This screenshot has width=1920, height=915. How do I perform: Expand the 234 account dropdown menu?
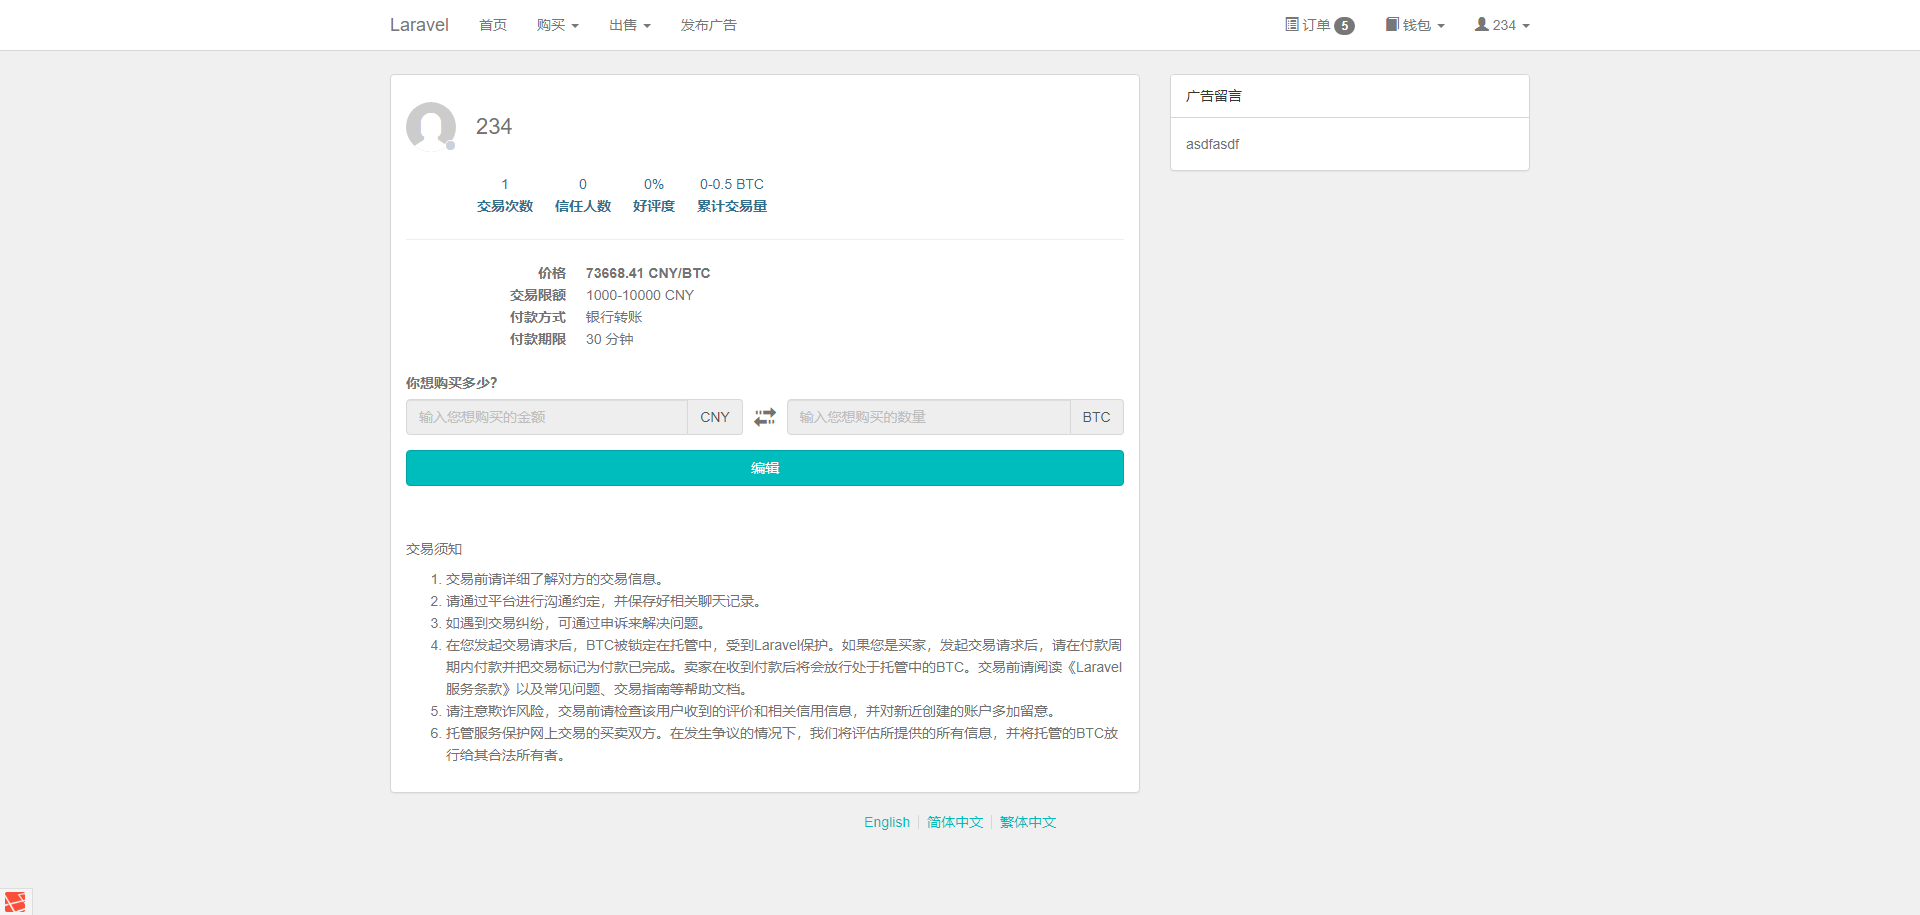click(x=1501, y=24)
